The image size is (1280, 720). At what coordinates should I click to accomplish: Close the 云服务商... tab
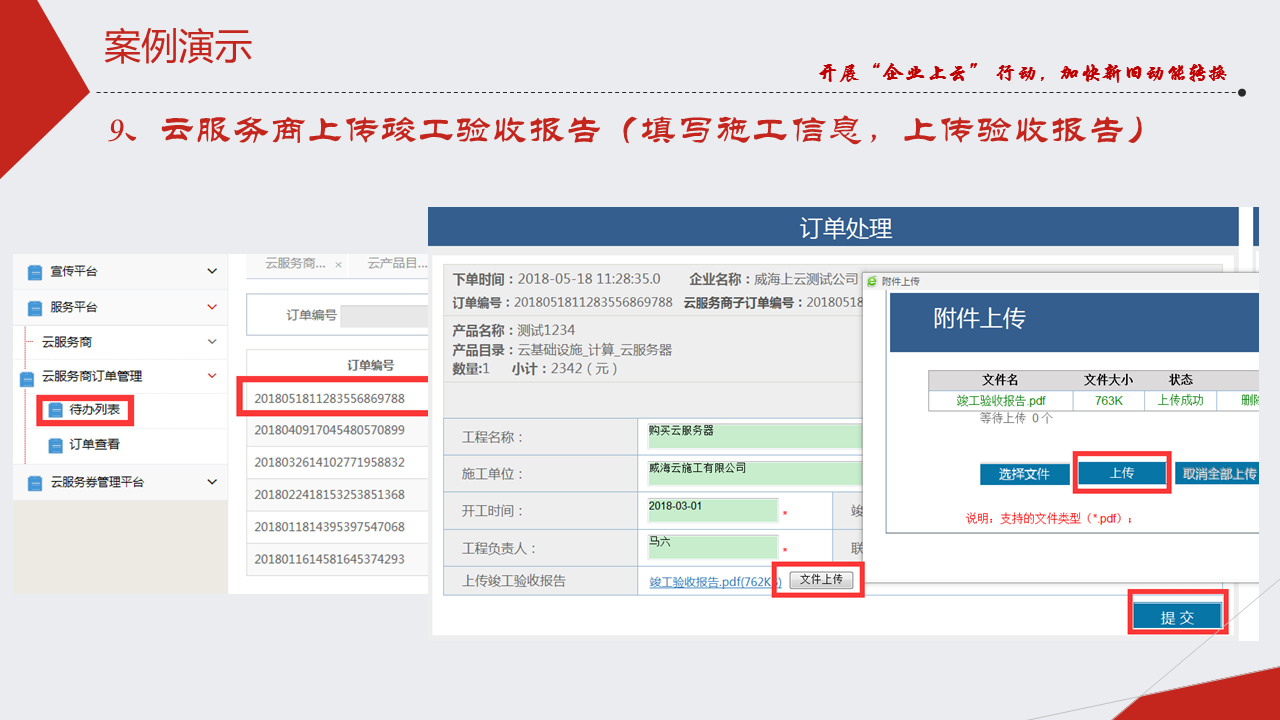(x=339, y=265)
